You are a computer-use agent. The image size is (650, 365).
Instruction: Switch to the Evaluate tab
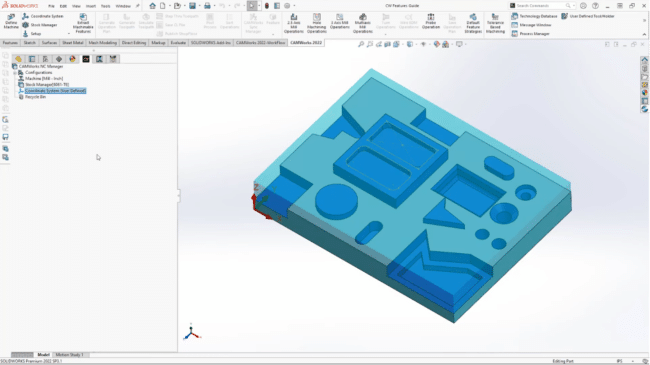(x=178, y=43)
